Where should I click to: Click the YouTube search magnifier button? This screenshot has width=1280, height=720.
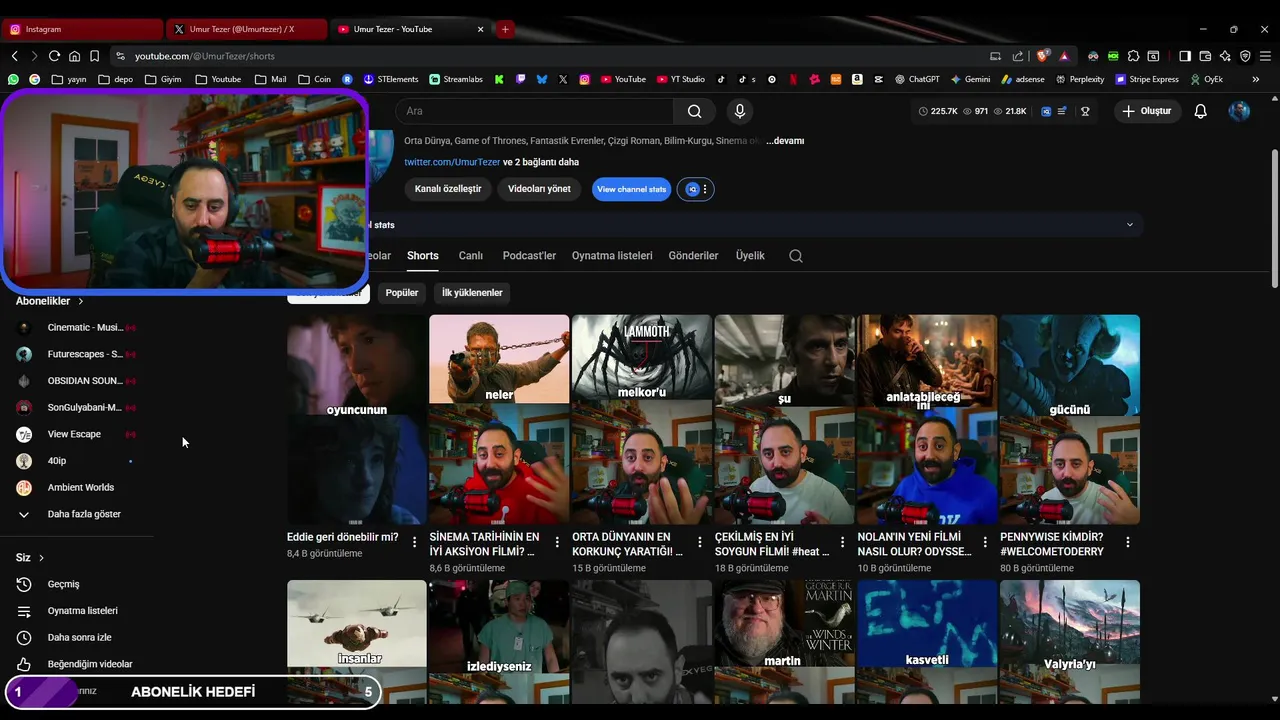[694, 111]
